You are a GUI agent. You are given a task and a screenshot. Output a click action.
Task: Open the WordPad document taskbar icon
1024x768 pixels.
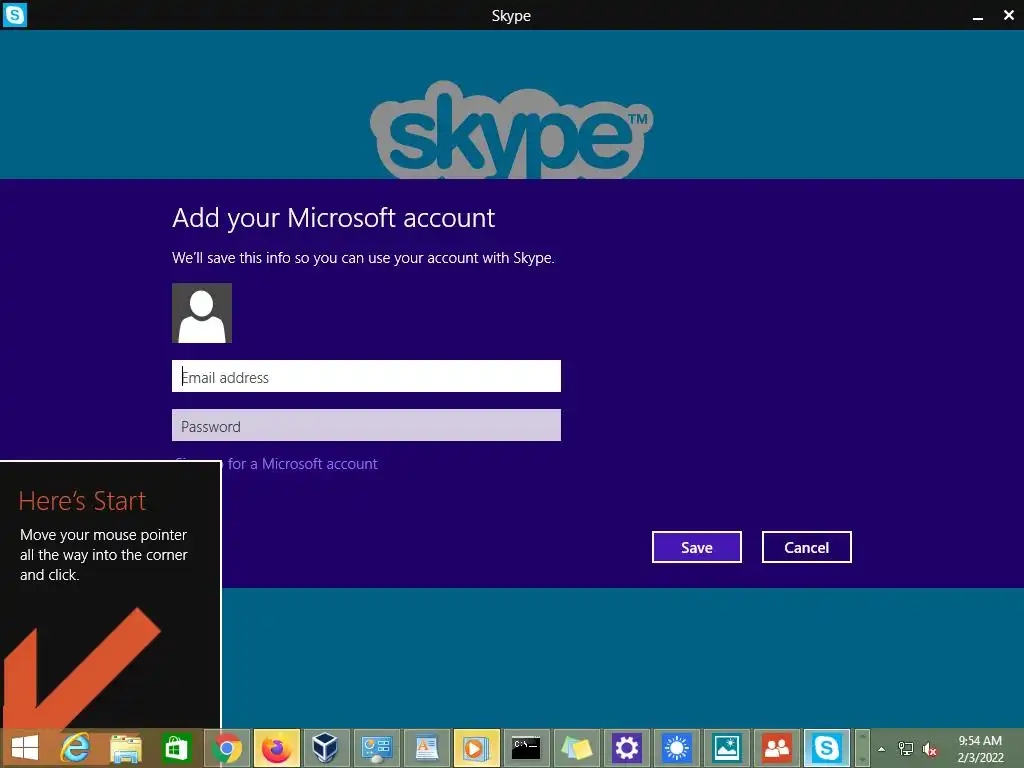pos(426,748)
